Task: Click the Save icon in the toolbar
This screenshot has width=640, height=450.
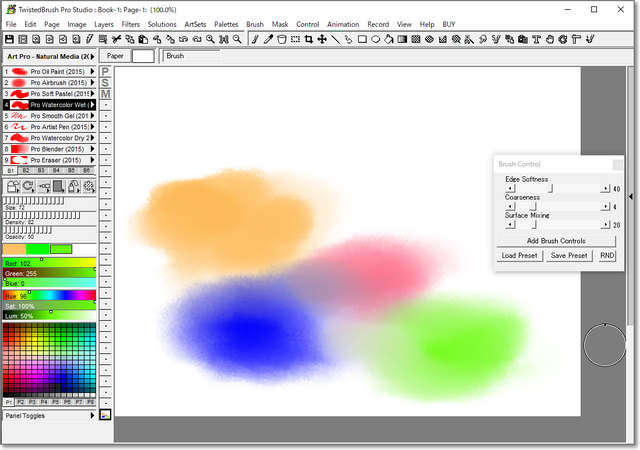Action: pos(9,39)
